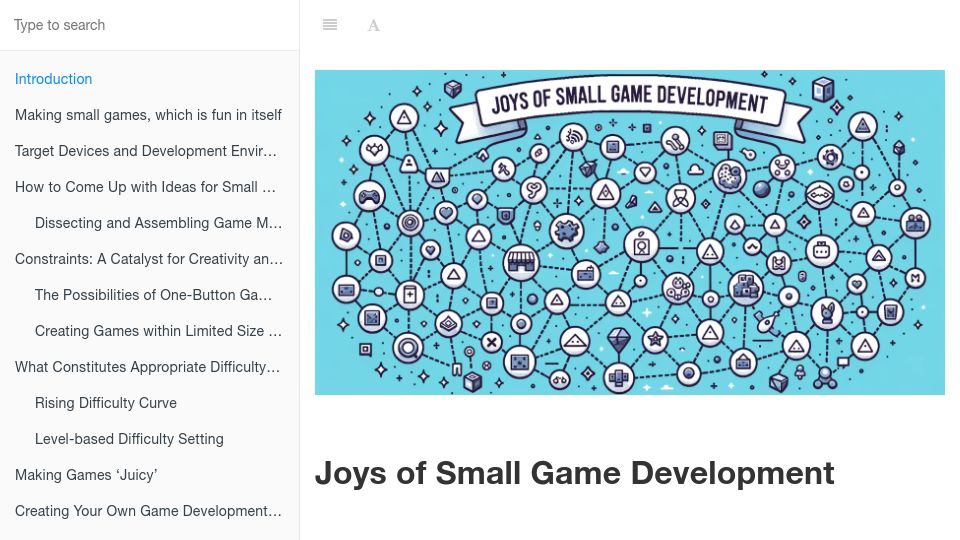Toggle the sidebar with the hamburger icon
This screenshot has height=540, width=960.
point(330,24)
